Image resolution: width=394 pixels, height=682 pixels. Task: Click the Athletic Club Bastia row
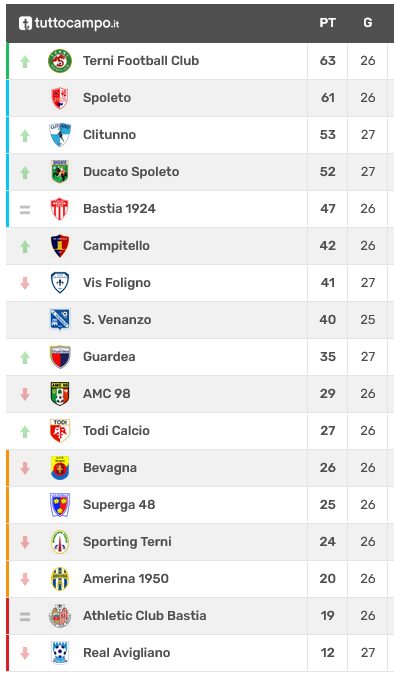(200, 616)
